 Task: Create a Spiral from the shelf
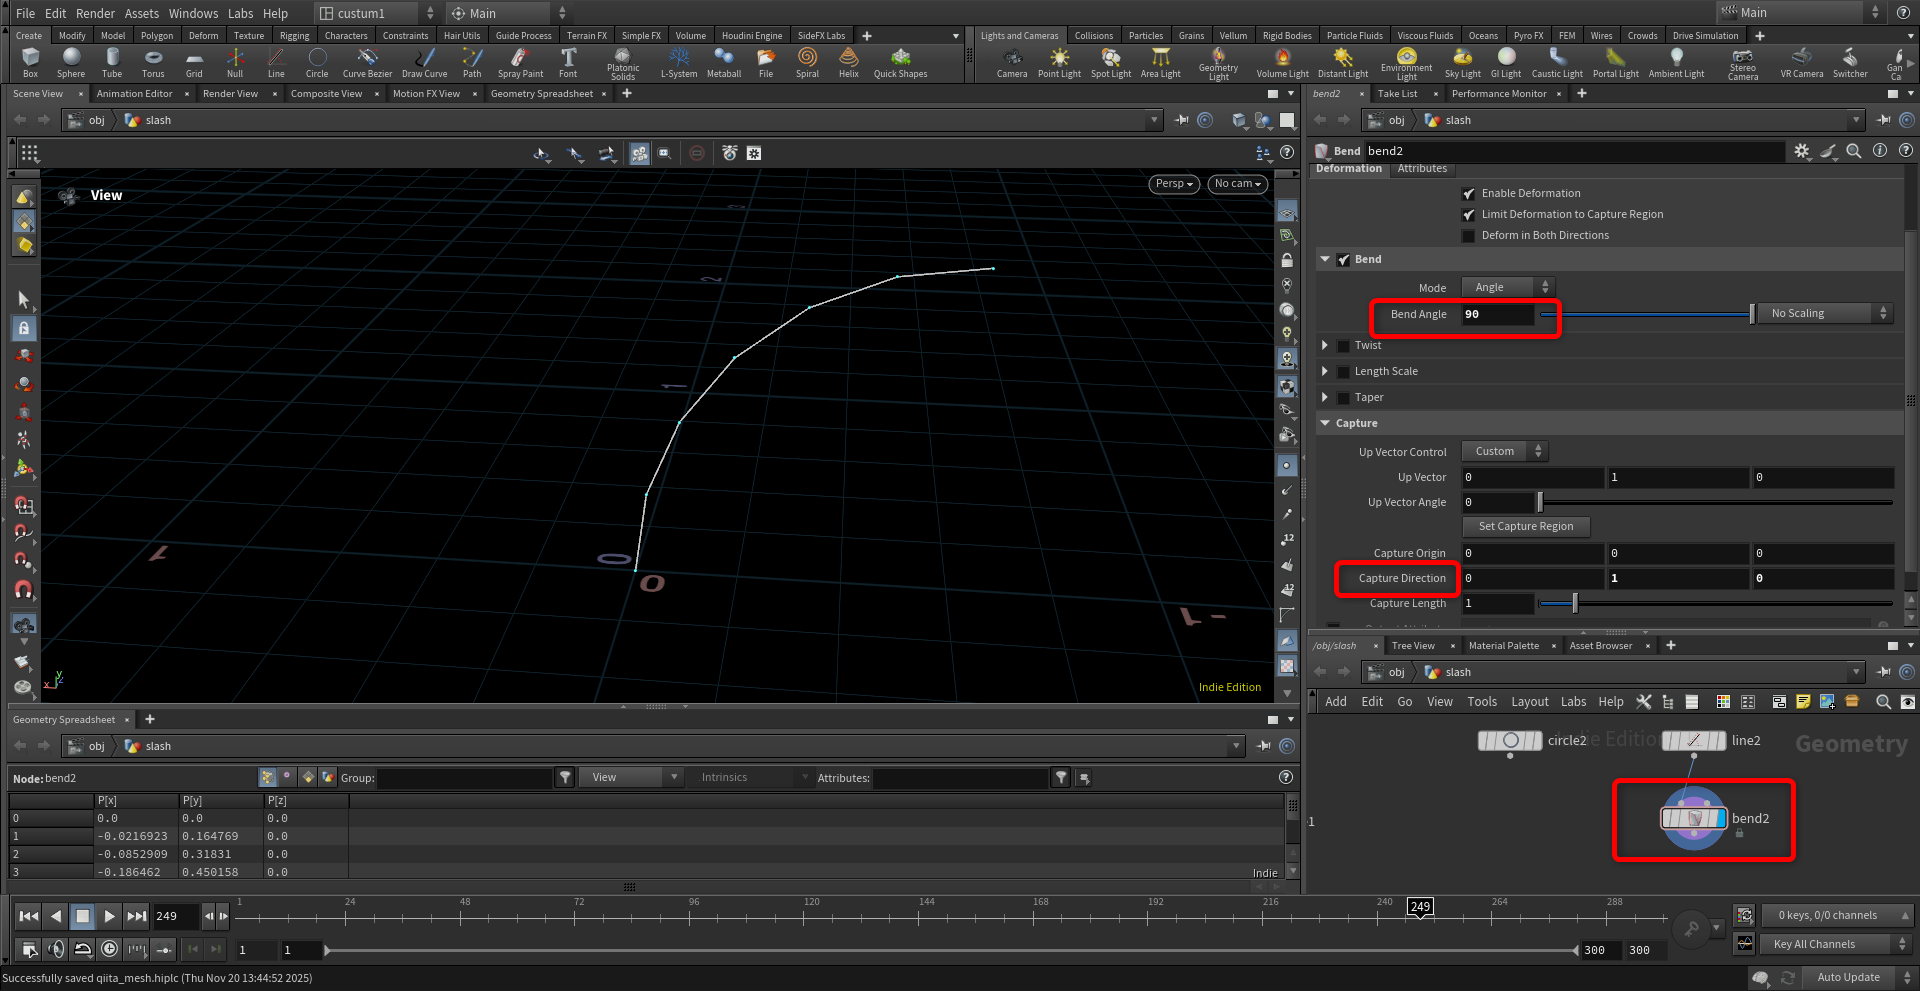click(x=807, y=62)
